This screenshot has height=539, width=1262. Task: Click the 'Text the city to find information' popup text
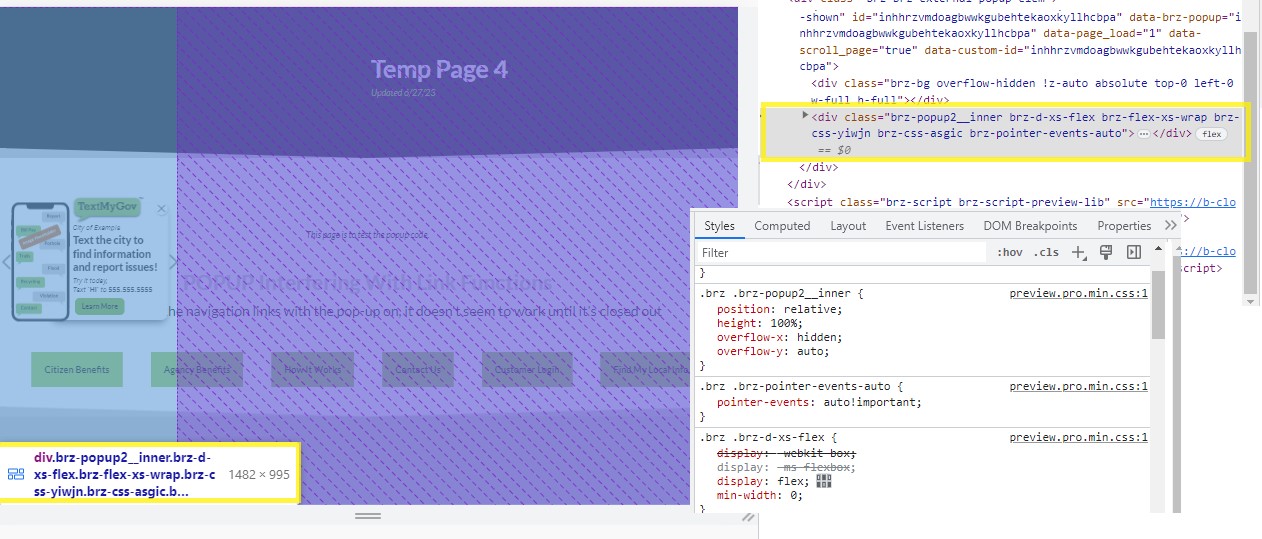point(114,253)
